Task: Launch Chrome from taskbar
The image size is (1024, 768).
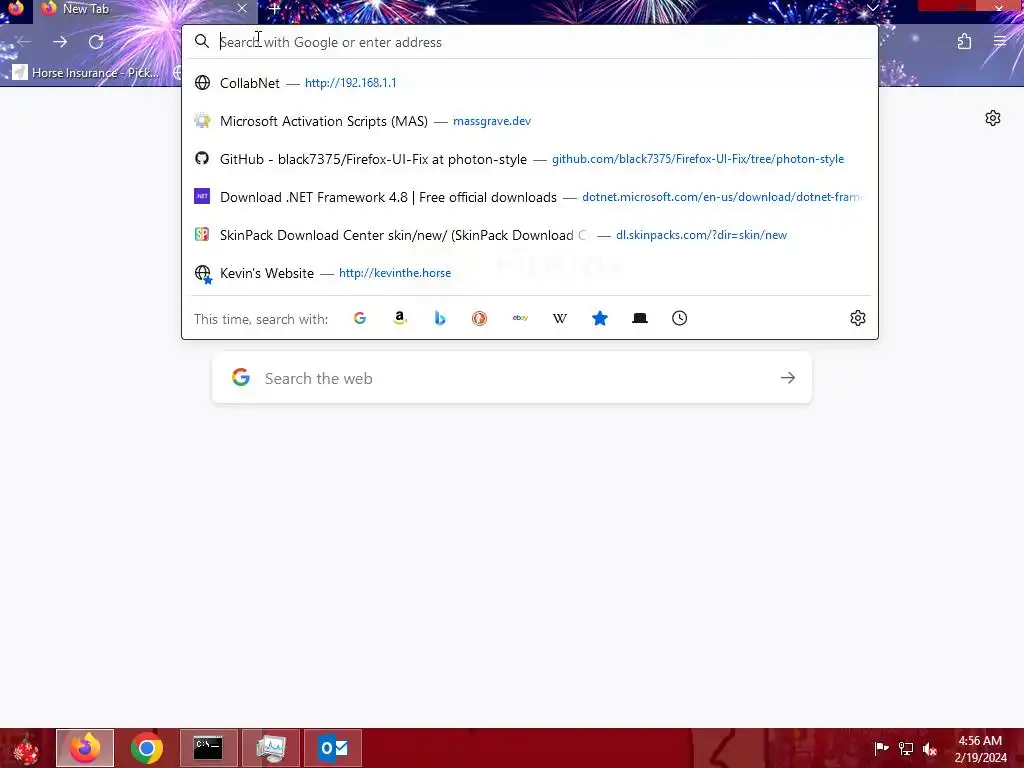Action: point(147,748)
